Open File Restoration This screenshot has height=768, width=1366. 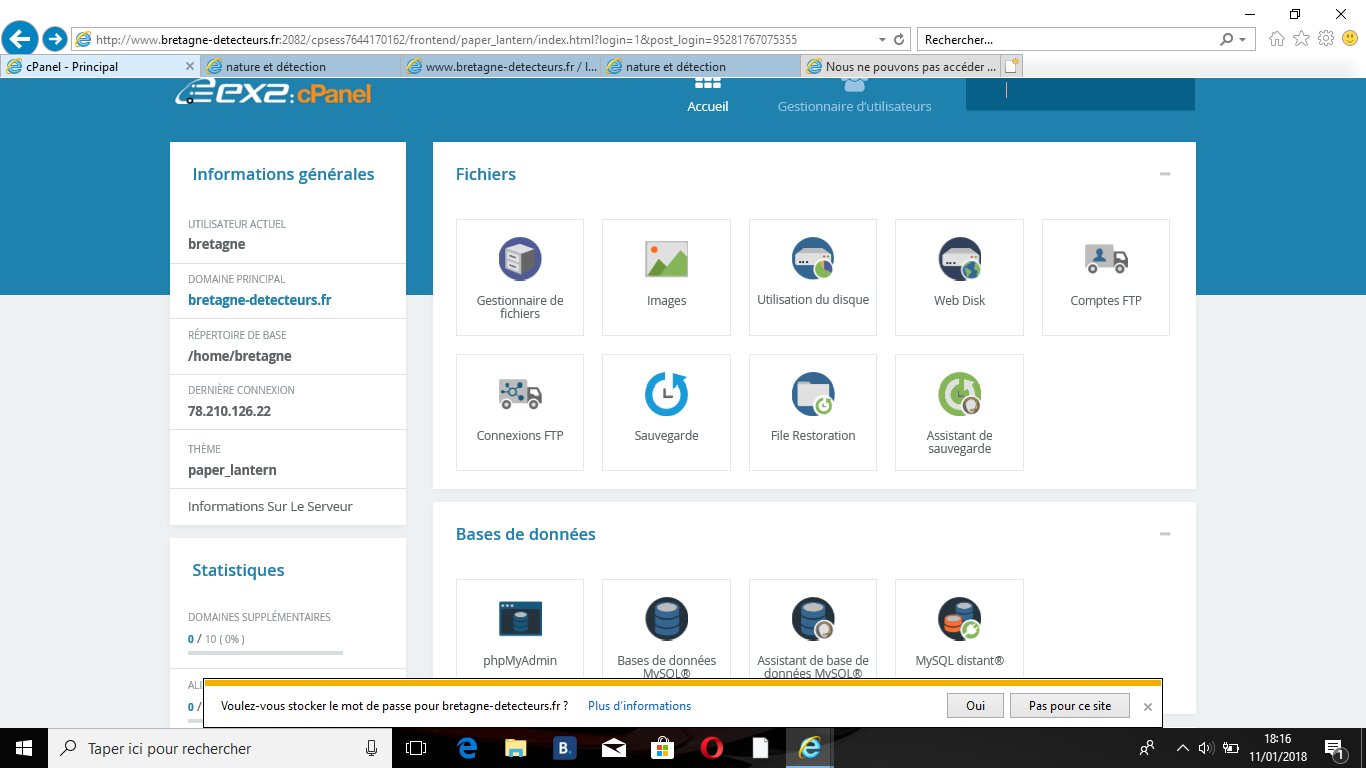[x=813, y=412]
